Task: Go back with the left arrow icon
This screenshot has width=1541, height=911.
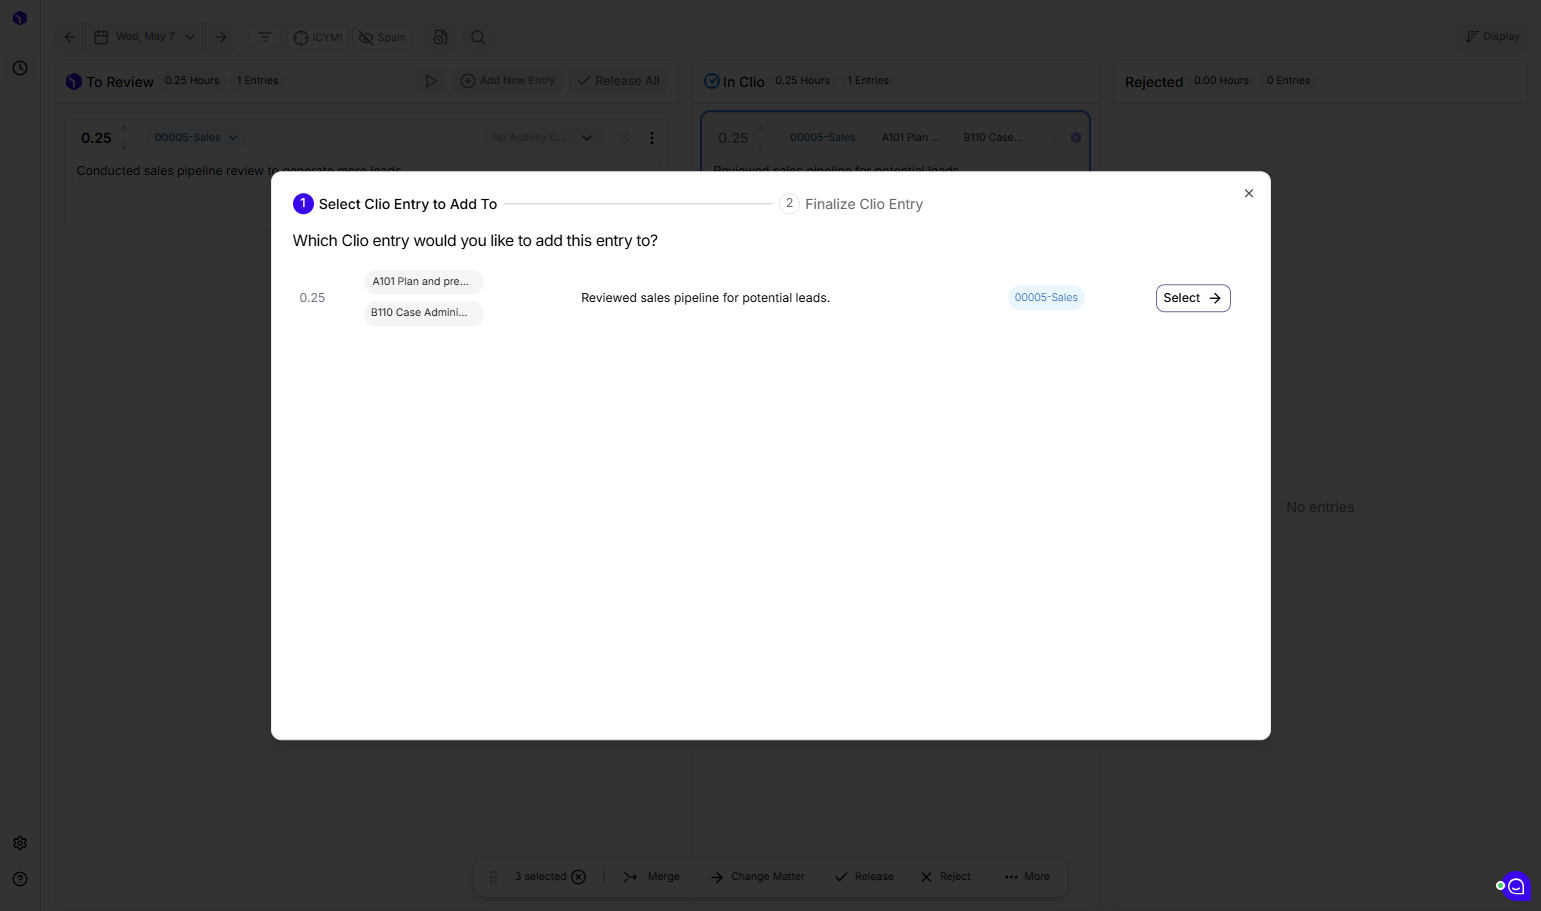Action: pyautogui.click(x=70, y=37)
